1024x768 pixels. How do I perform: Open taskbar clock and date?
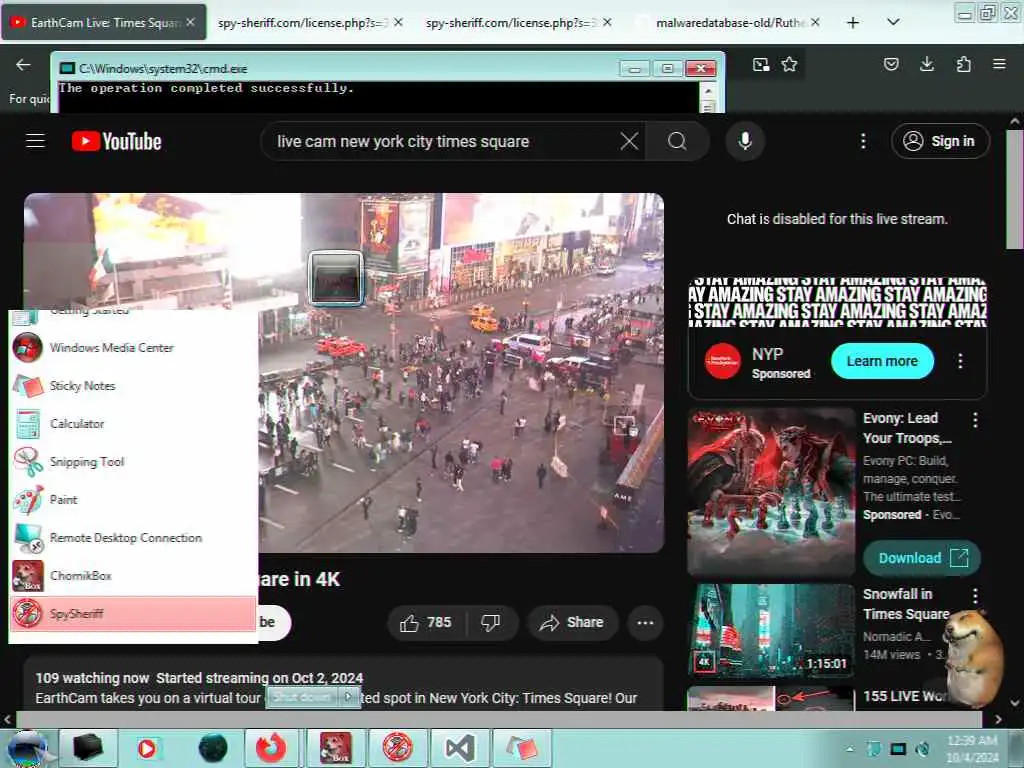tap(972, 748)
